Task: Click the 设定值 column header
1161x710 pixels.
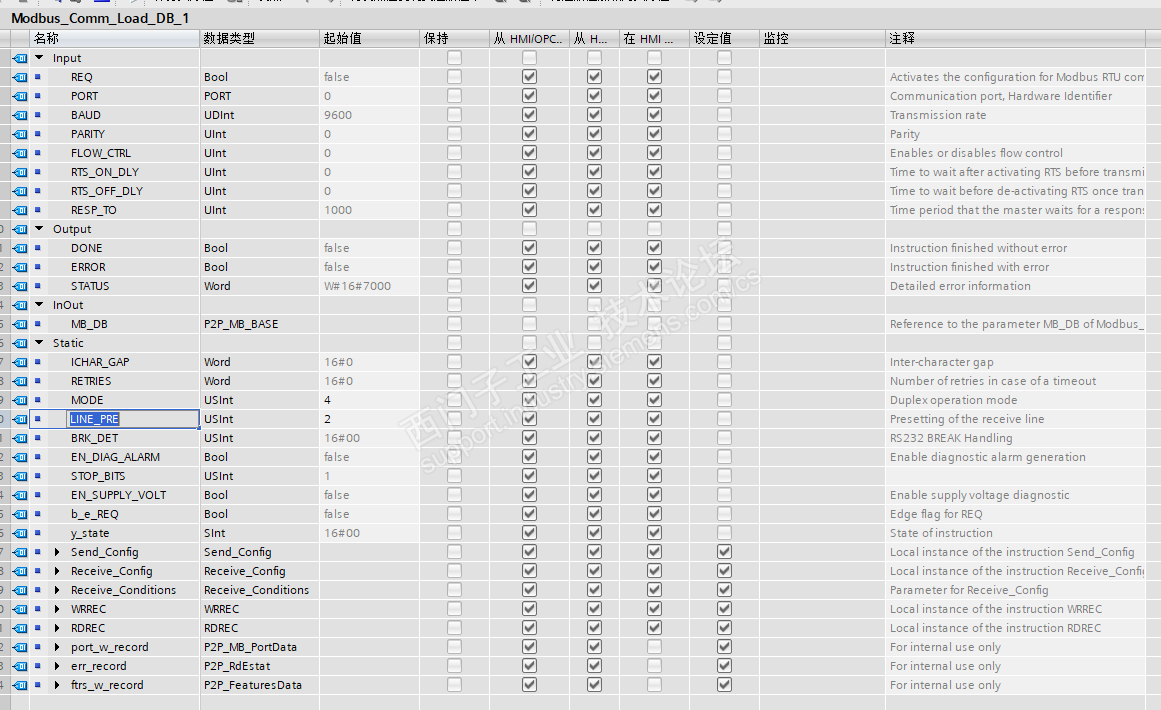Action: coord(724,38)
